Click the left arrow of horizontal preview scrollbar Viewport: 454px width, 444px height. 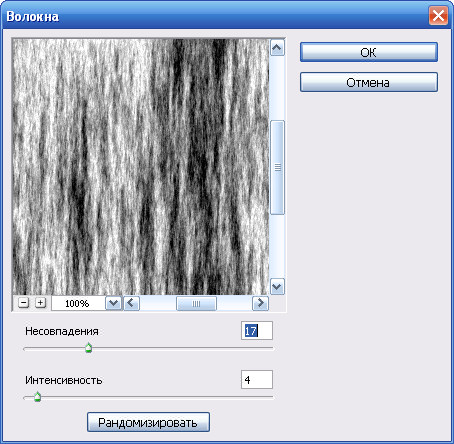pyautogui.click(x=131, y=303)
